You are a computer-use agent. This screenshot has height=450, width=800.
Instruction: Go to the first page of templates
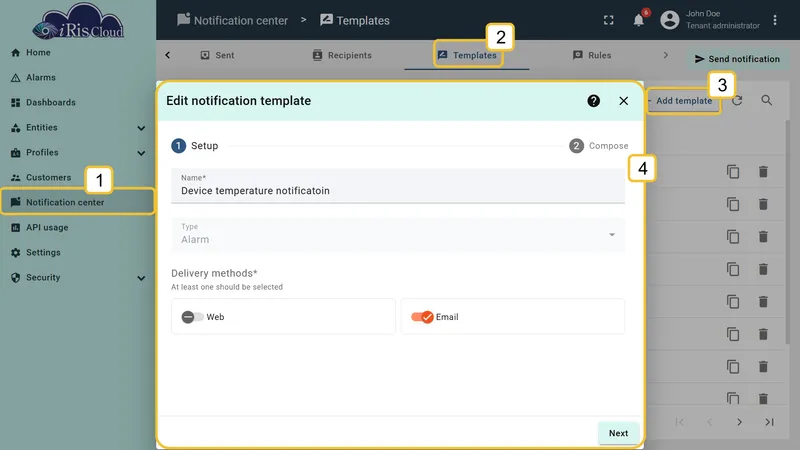(x=679, y=422)
